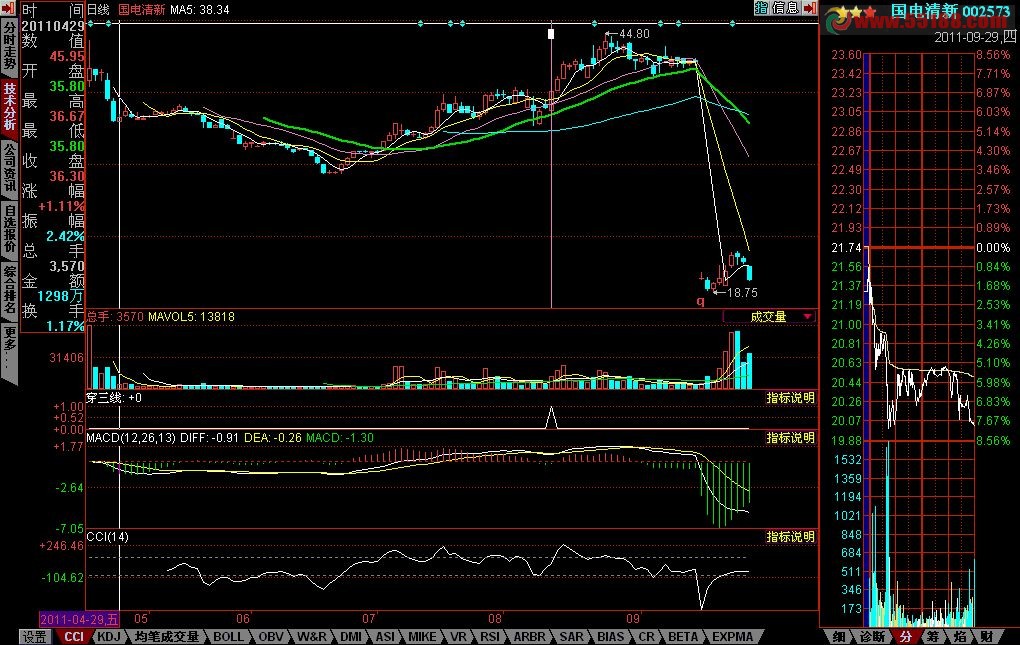Image resolution: width=1020 pixels, height=645 pixels.
Task: Click the 09 month marker on time axis
Action: [x=633, y=618]
